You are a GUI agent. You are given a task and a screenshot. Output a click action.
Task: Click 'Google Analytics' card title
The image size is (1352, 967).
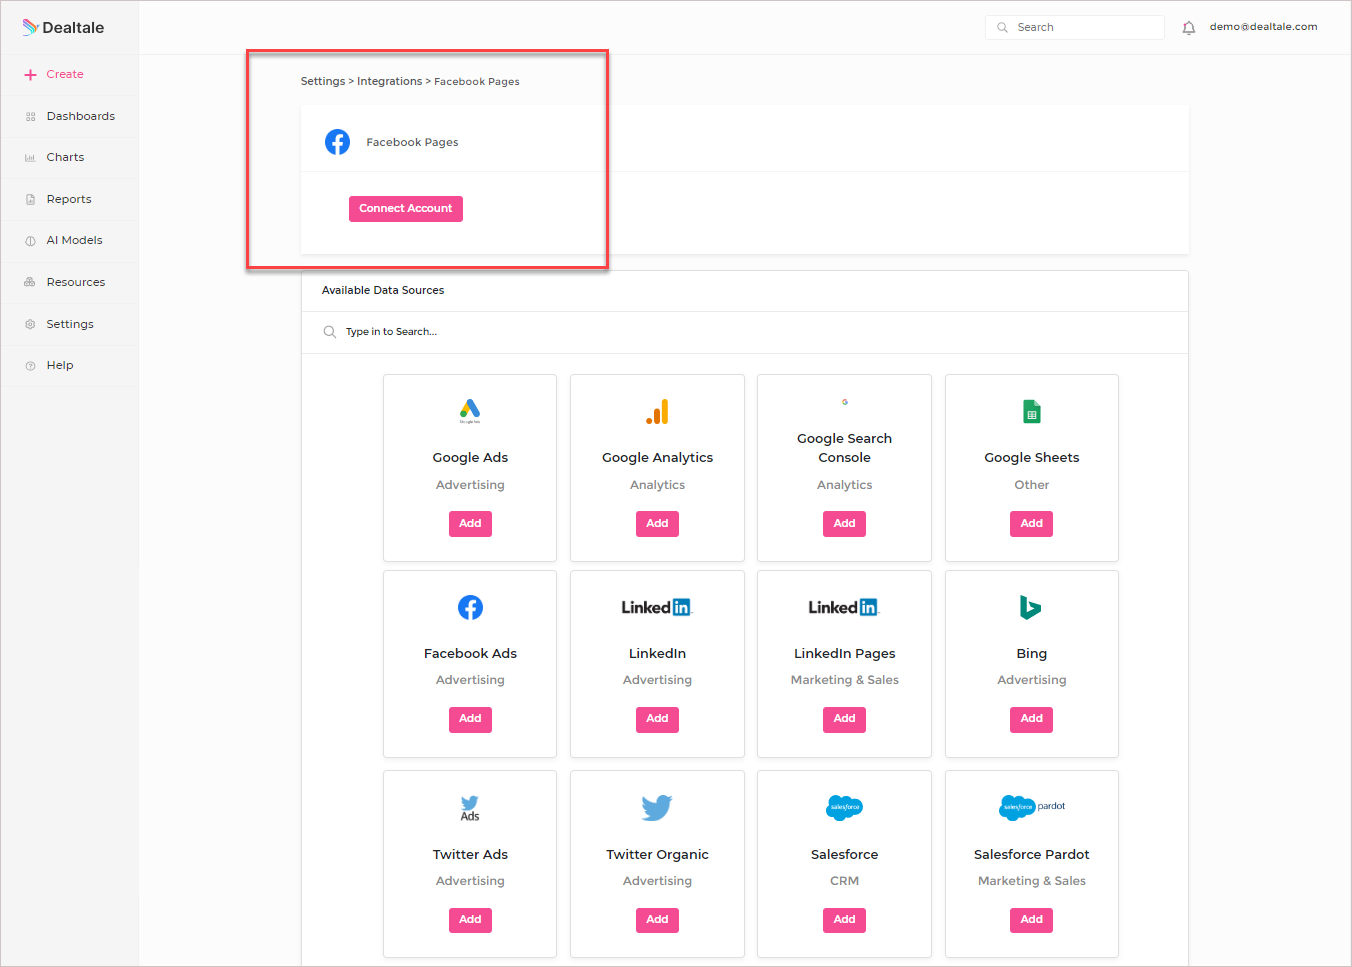[x=657, y=458]
